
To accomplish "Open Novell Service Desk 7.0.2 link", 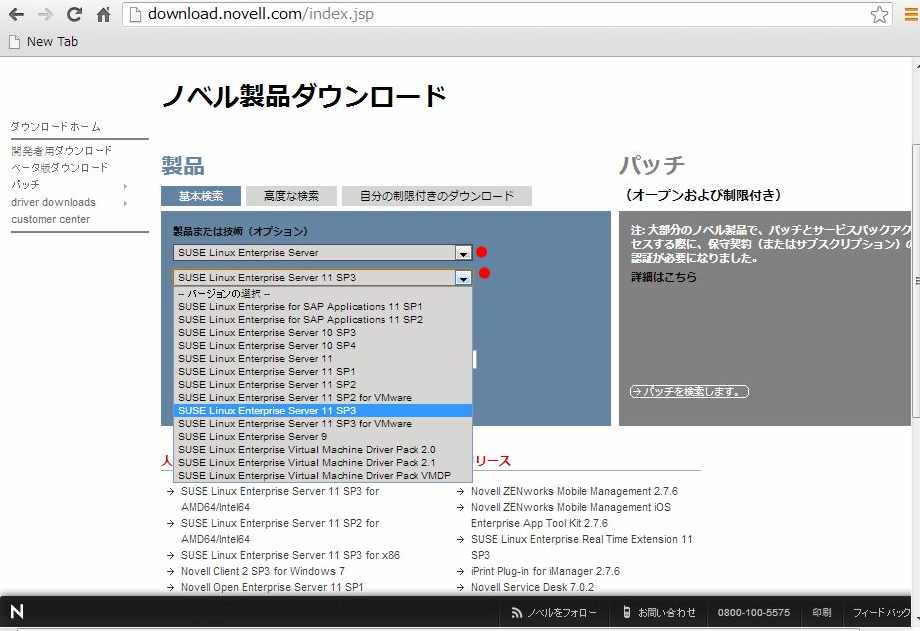I will 532,587.
